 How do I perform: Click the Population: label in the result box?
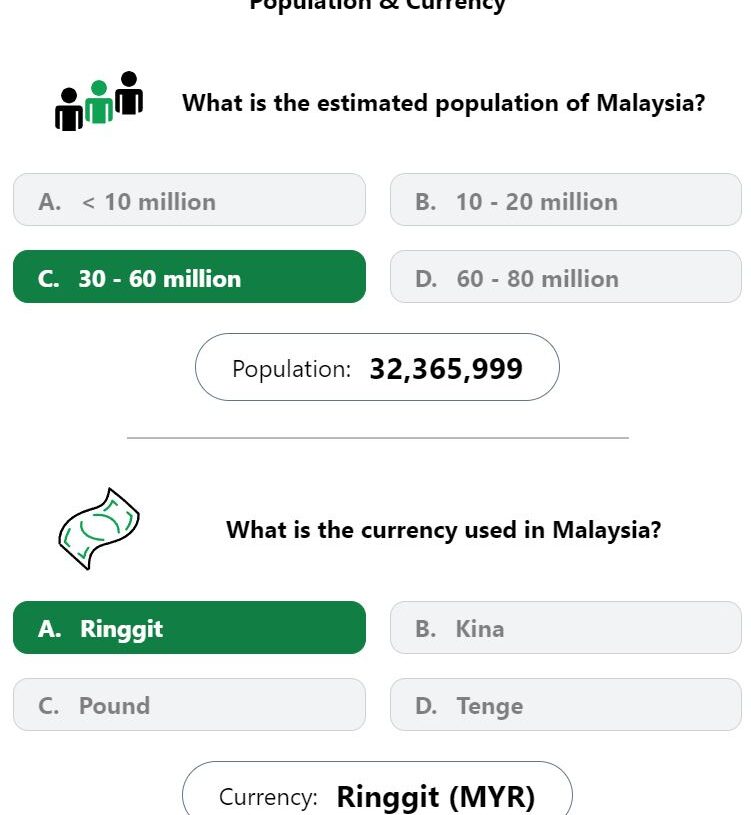click(x=292, y=370)
